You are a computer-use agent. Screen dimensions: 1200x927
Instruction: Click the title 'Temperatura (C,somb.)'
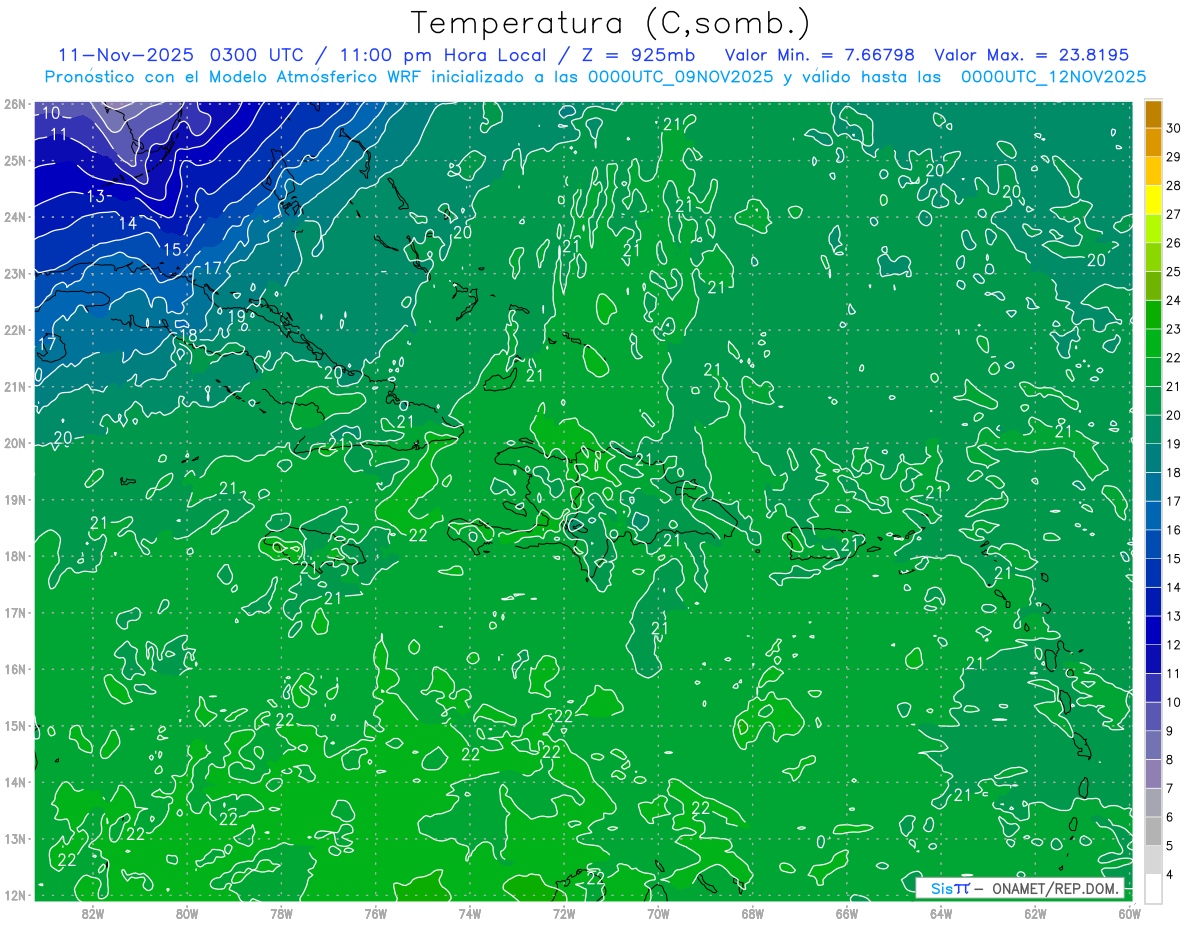[612, 23]
